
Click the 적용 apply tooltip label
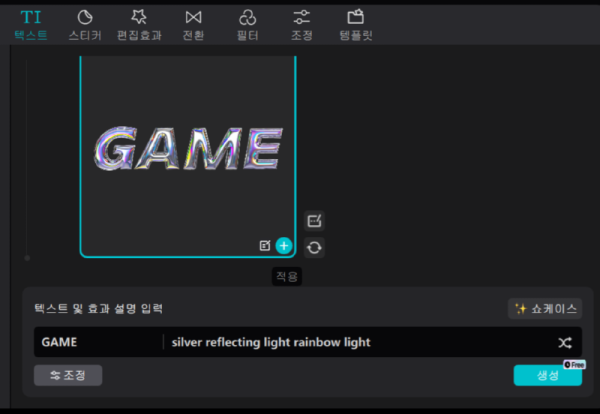(287, 275)
